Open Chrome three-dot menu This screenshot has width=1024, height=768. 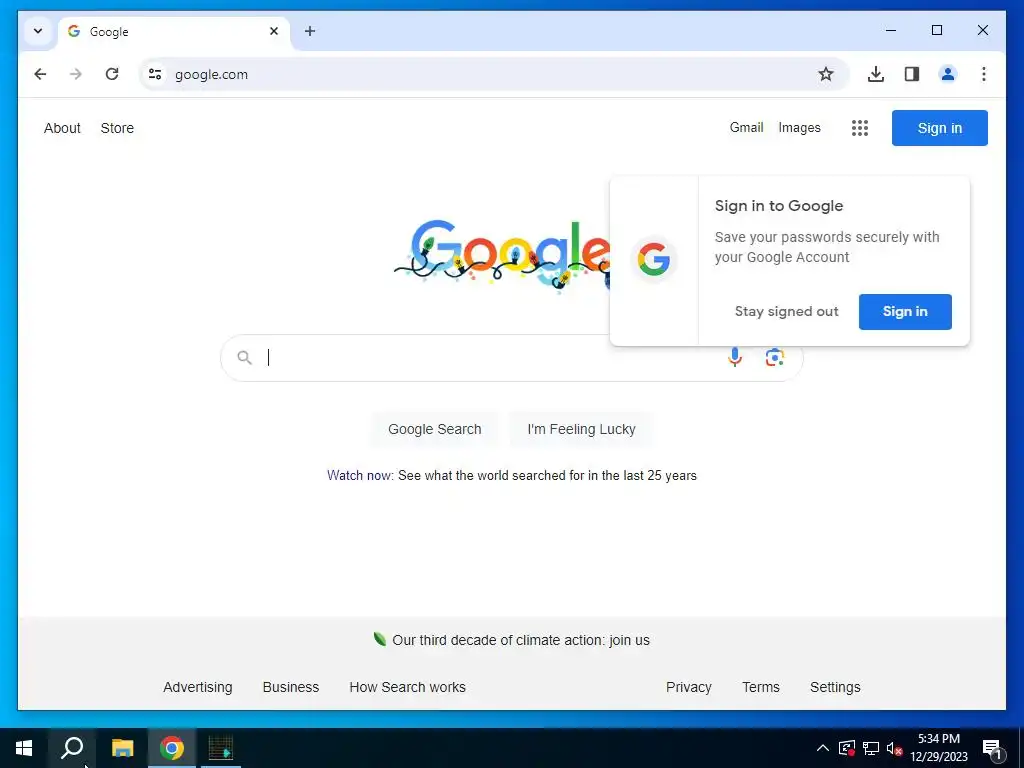pyautogui.click(x=984, y=74)
